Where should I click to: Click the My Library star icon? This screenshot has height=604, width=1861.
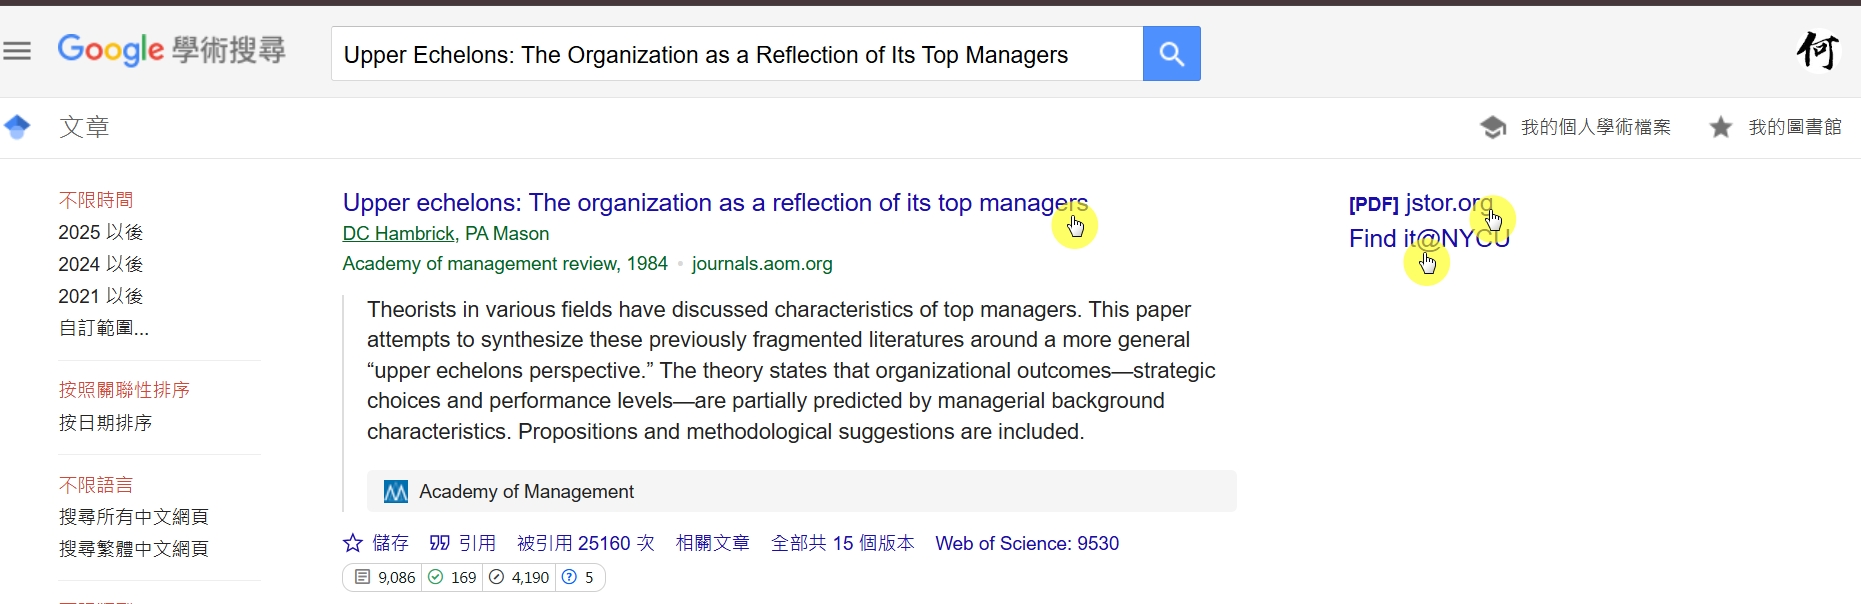1721,127
